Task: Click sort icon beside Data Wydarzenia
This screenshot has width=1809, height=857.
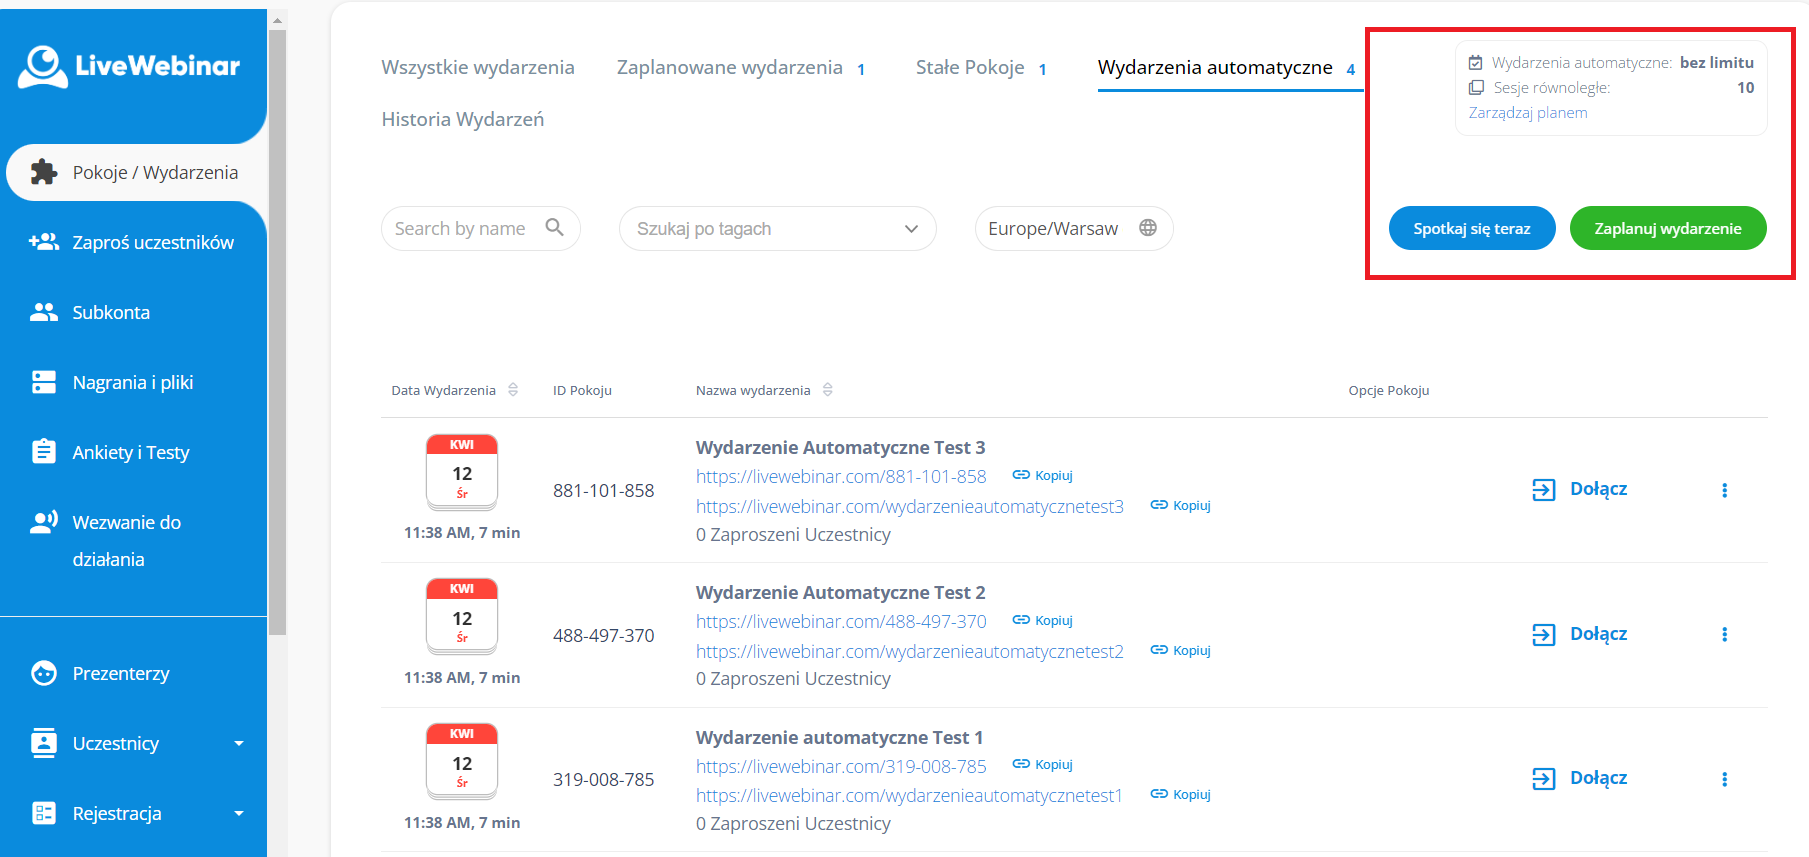Action: click(x=513, y=390)
